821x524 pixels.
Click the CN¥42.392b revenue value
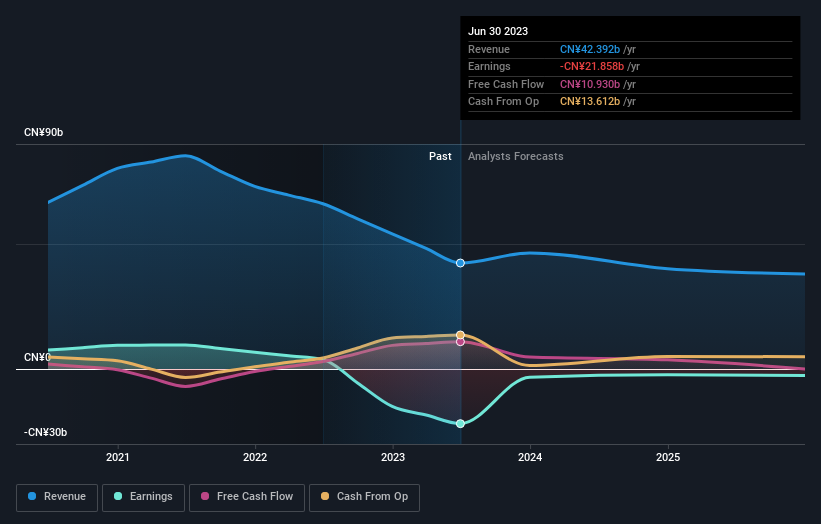coord(590,49)
